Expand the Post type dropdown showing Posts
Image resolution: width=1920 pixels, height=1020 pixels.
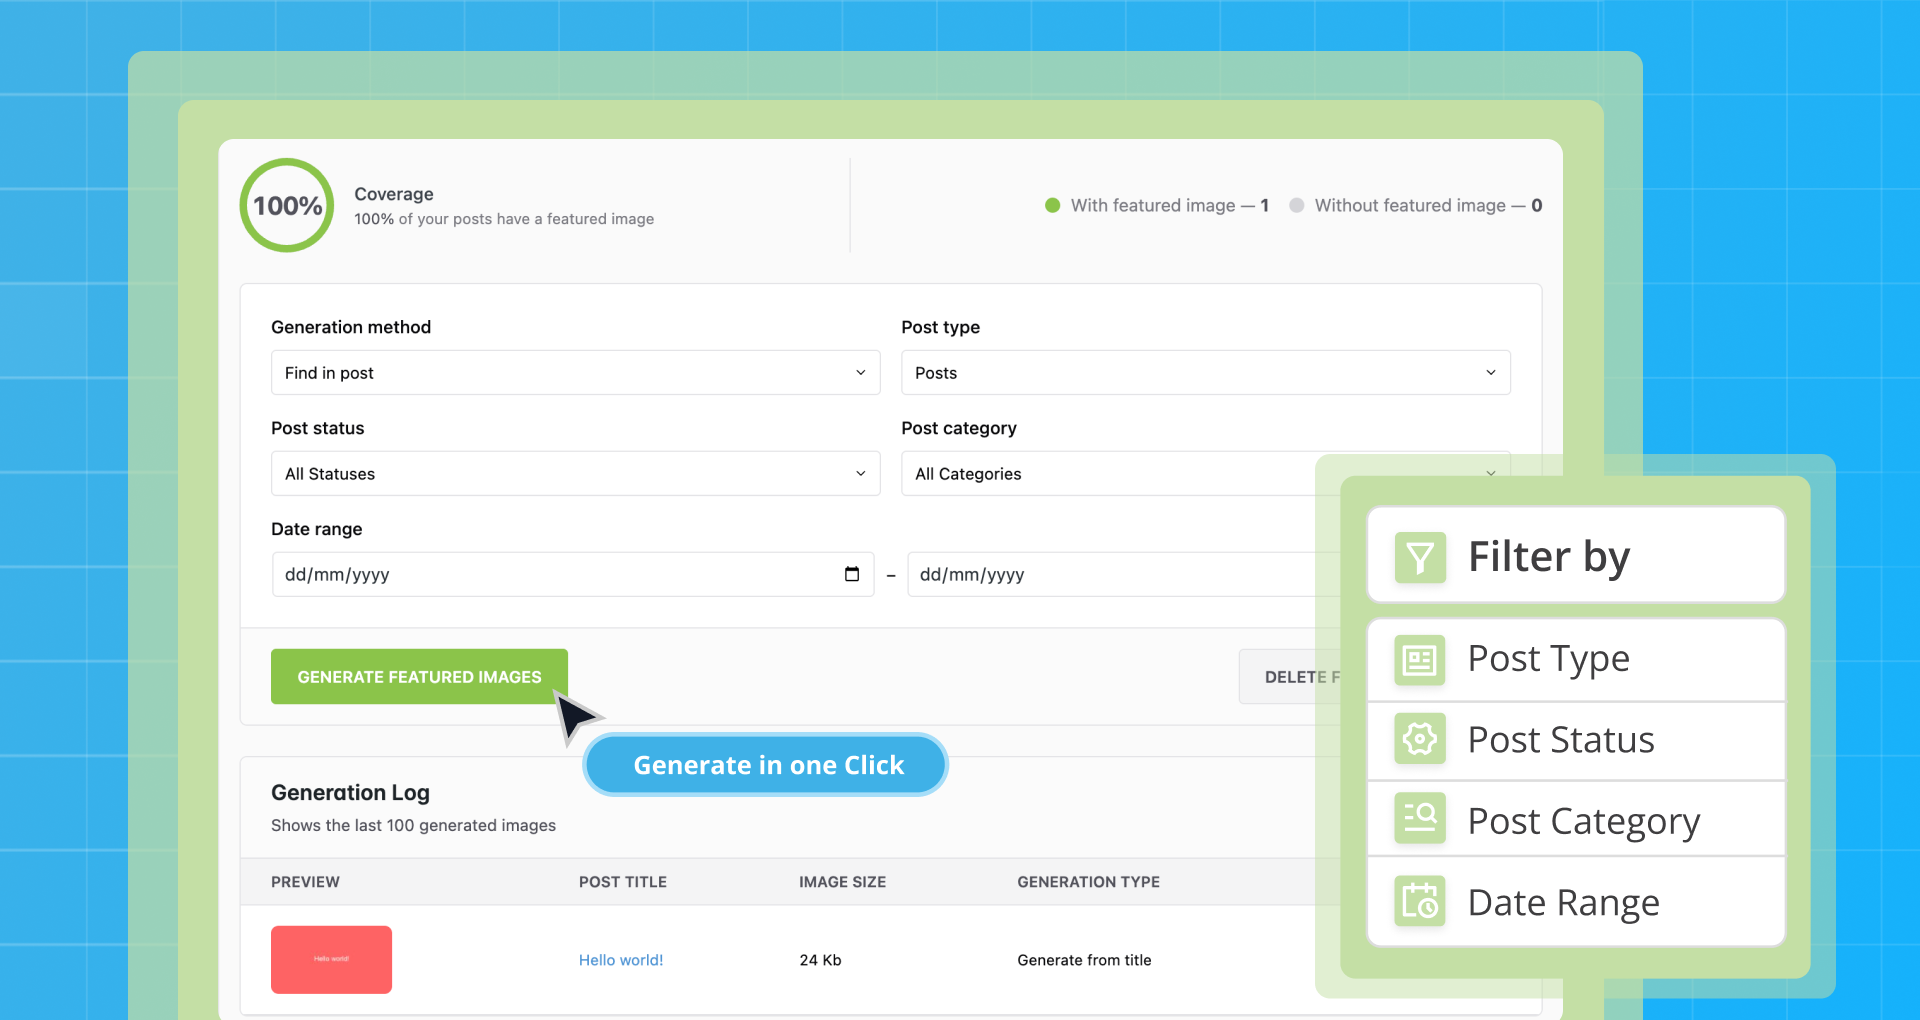[x=1205, y=372]
